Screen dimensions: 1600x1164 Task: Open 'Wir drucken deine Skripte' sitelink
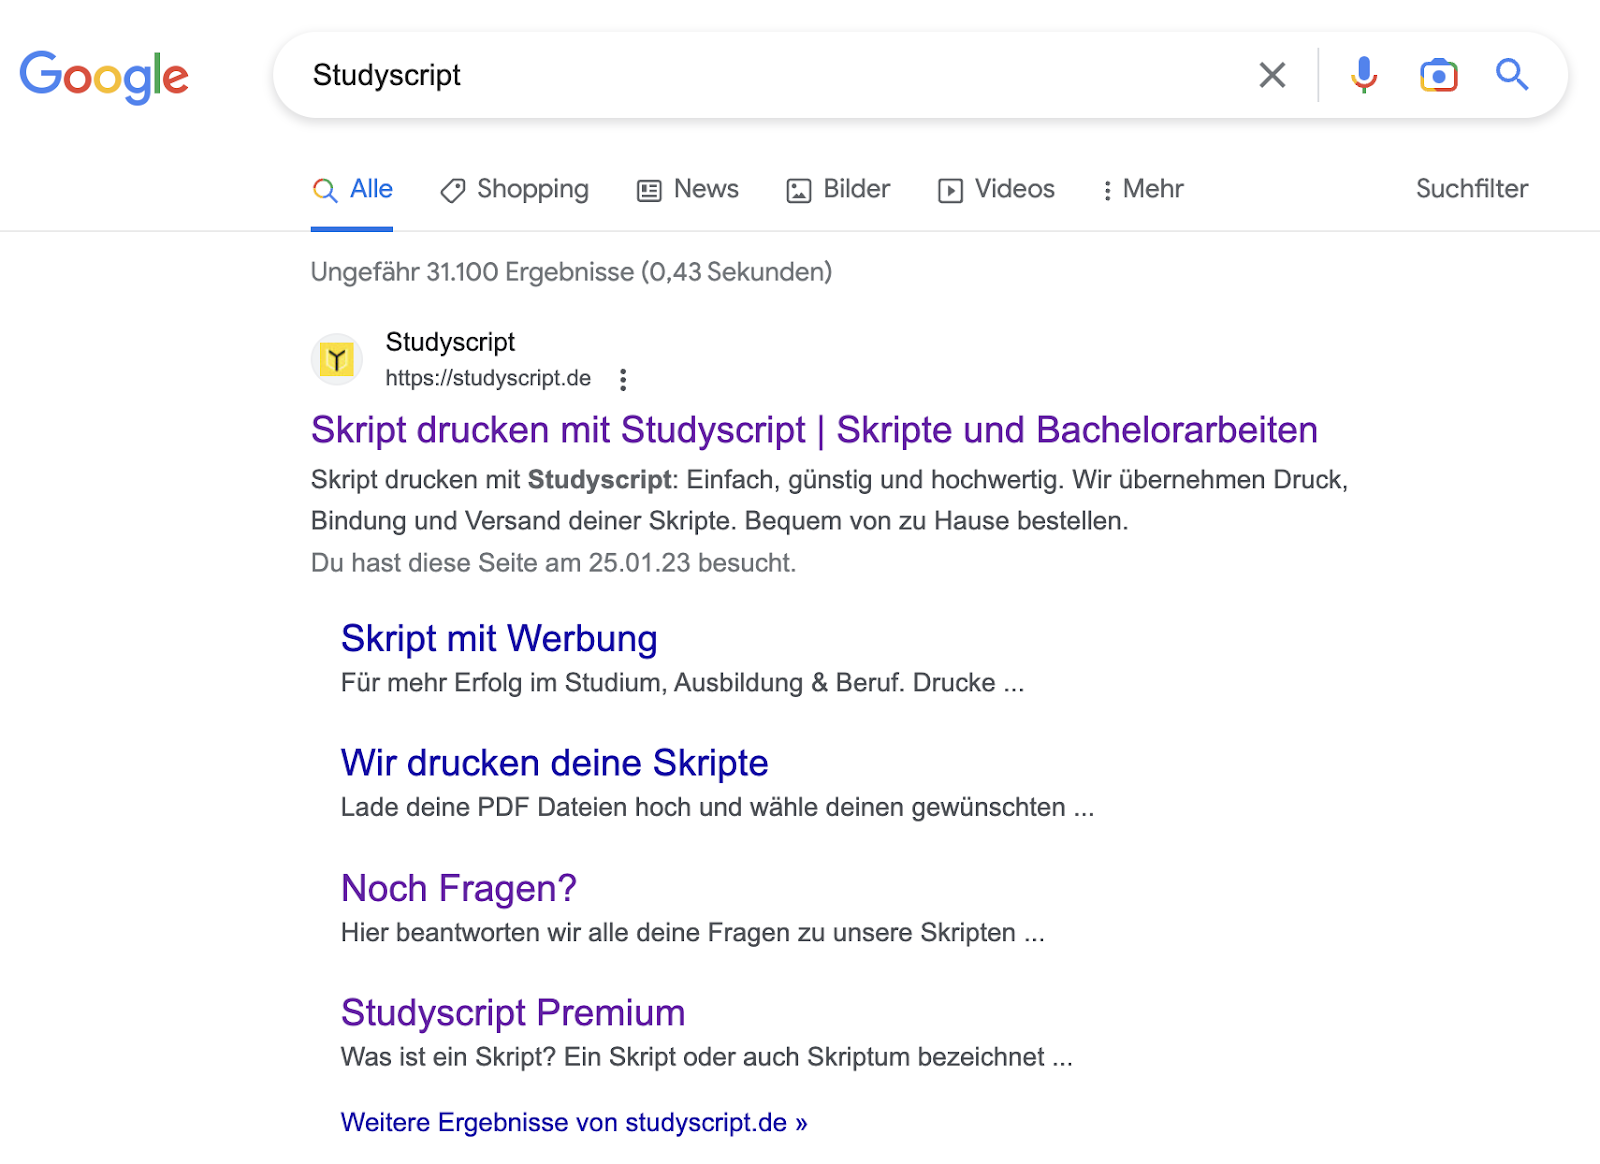coord(554,763)
